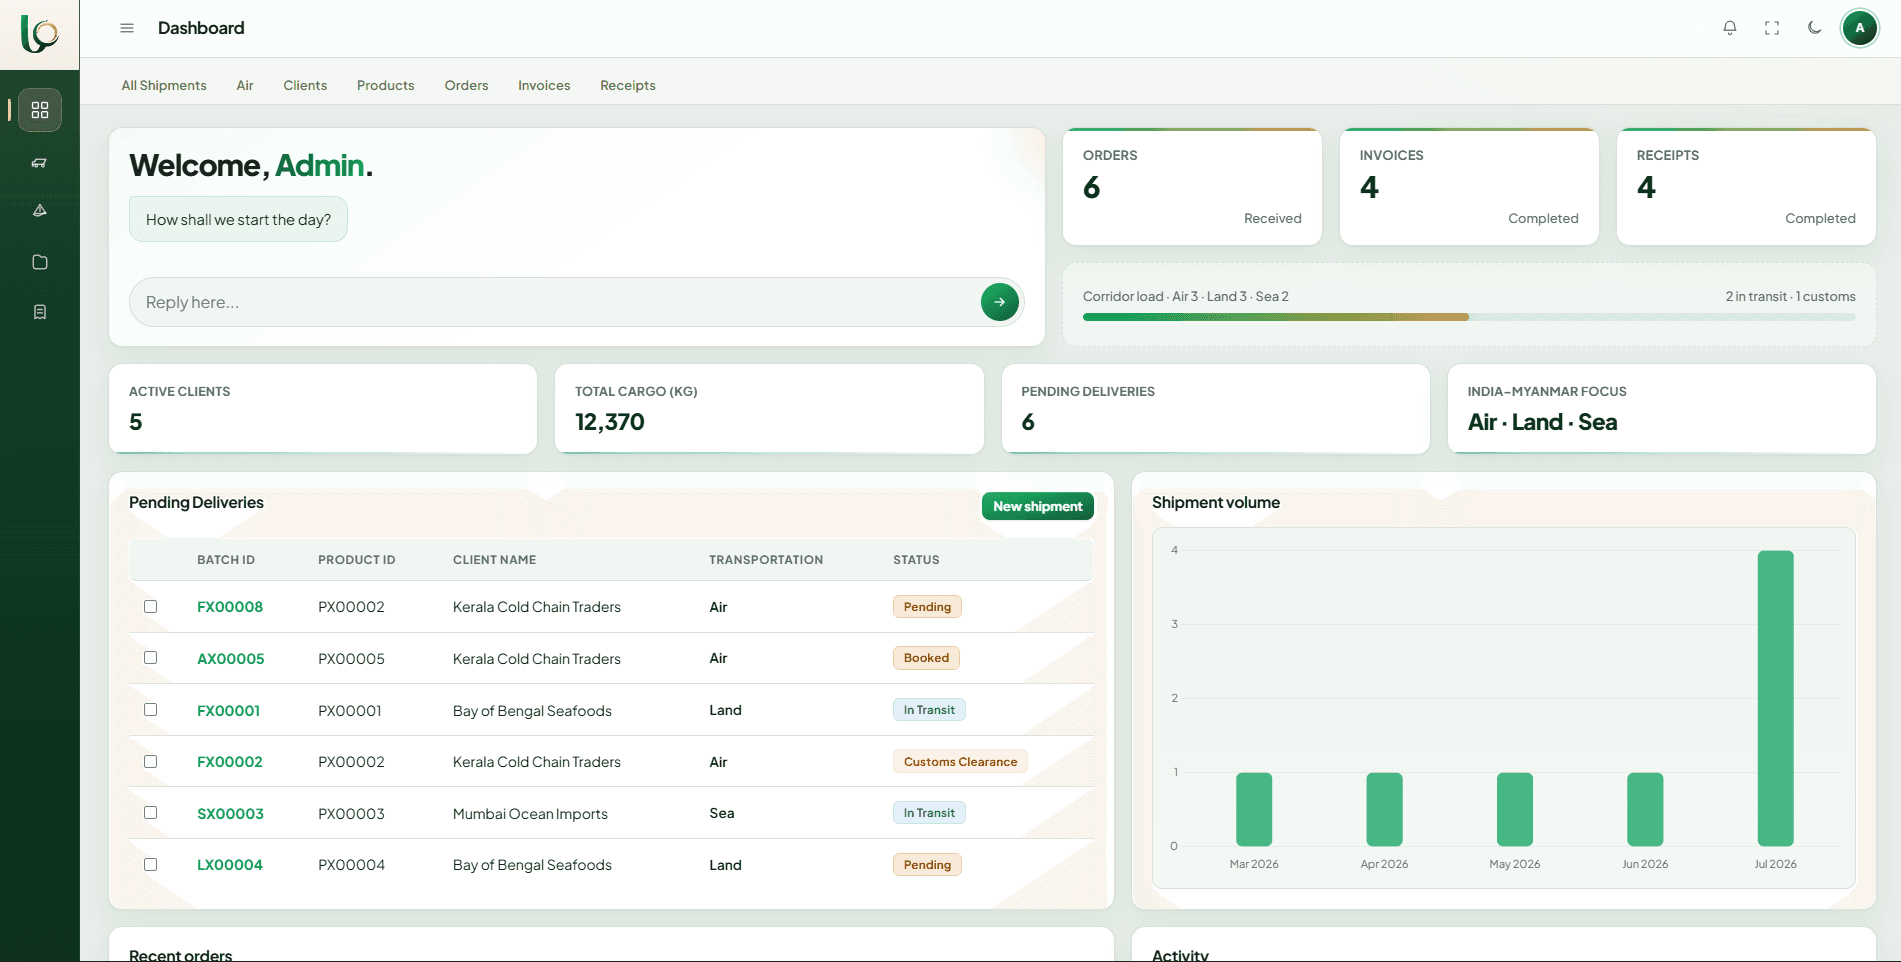Open the Receipts summary card
This screenshot has width=1901, height=962.
tap(1746, 187)
